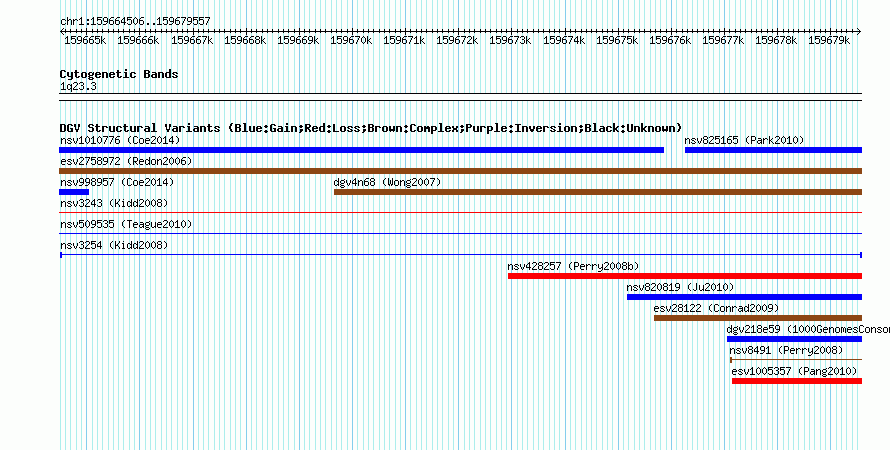Viewport: 890px width, 450px height.
Task: Open variant nsv820819 (Ju2010) label
Action: click(x=680, y=287)
